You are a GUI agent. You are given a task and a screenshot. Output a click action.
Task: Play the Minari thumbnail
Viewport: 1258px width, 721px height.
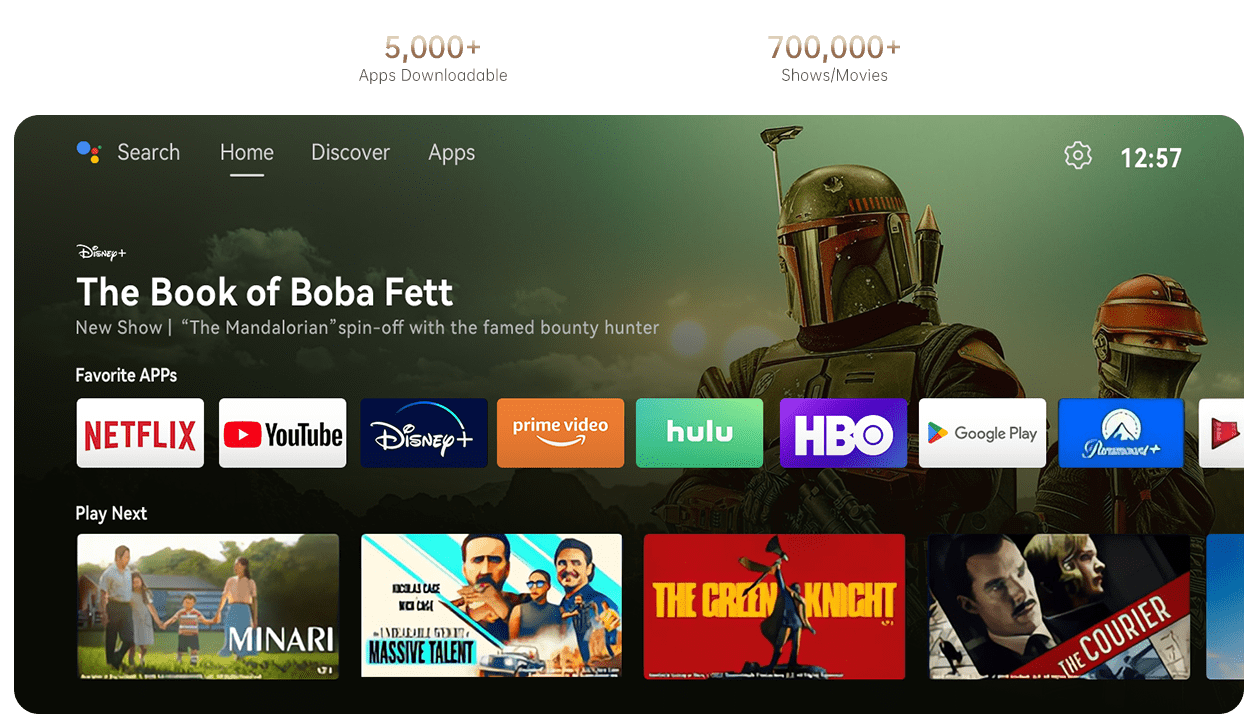pos(208,606)
